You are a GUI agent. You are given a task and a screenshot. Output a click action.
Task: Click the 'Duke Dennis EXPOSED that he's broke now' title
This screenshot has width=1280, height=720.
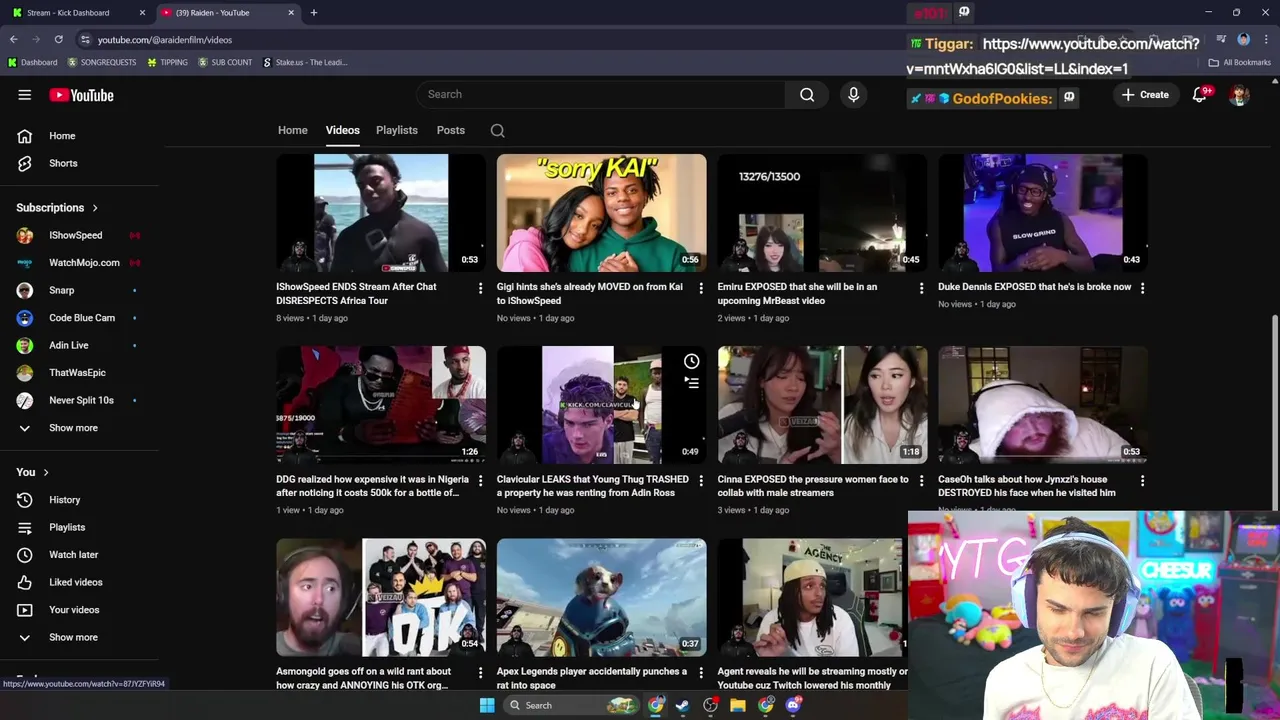pyautogui.click(x=1035, y=287)
